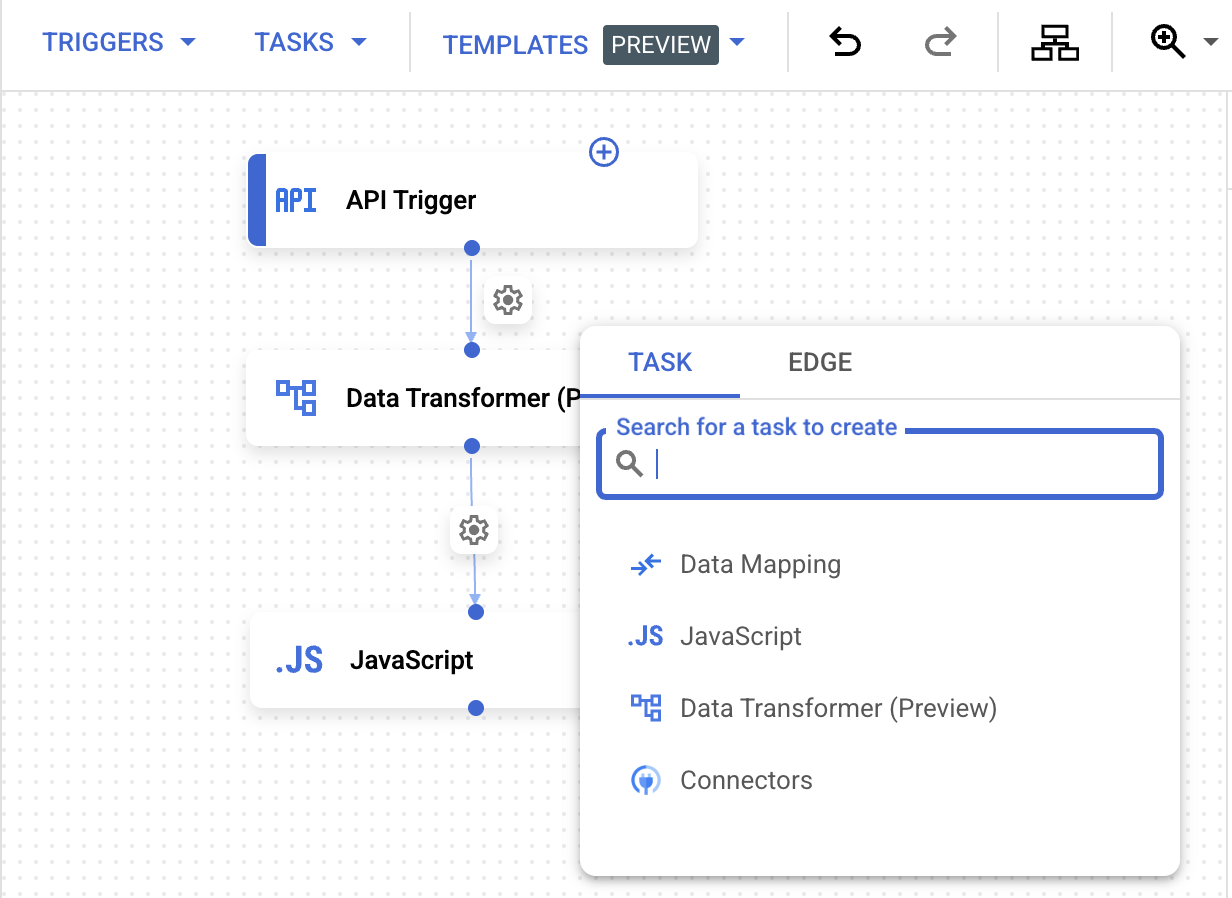
Task: Click the redo icon in the toolbar
Action: [939, 43]
